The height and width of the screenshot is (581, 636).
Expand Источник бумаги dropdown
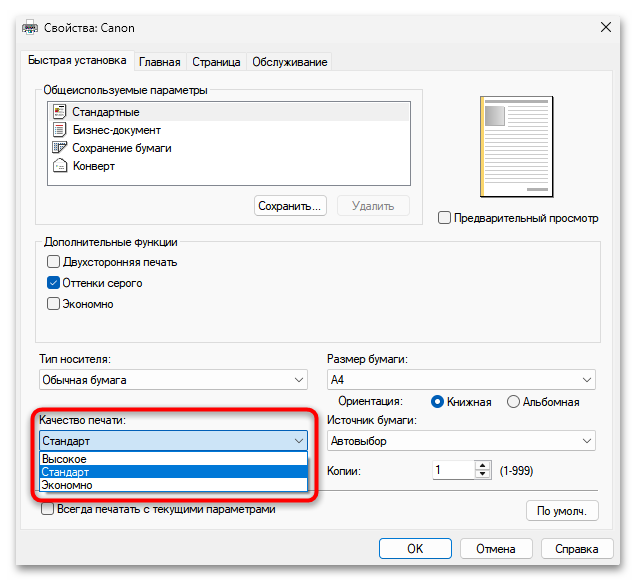click(461, 441)
